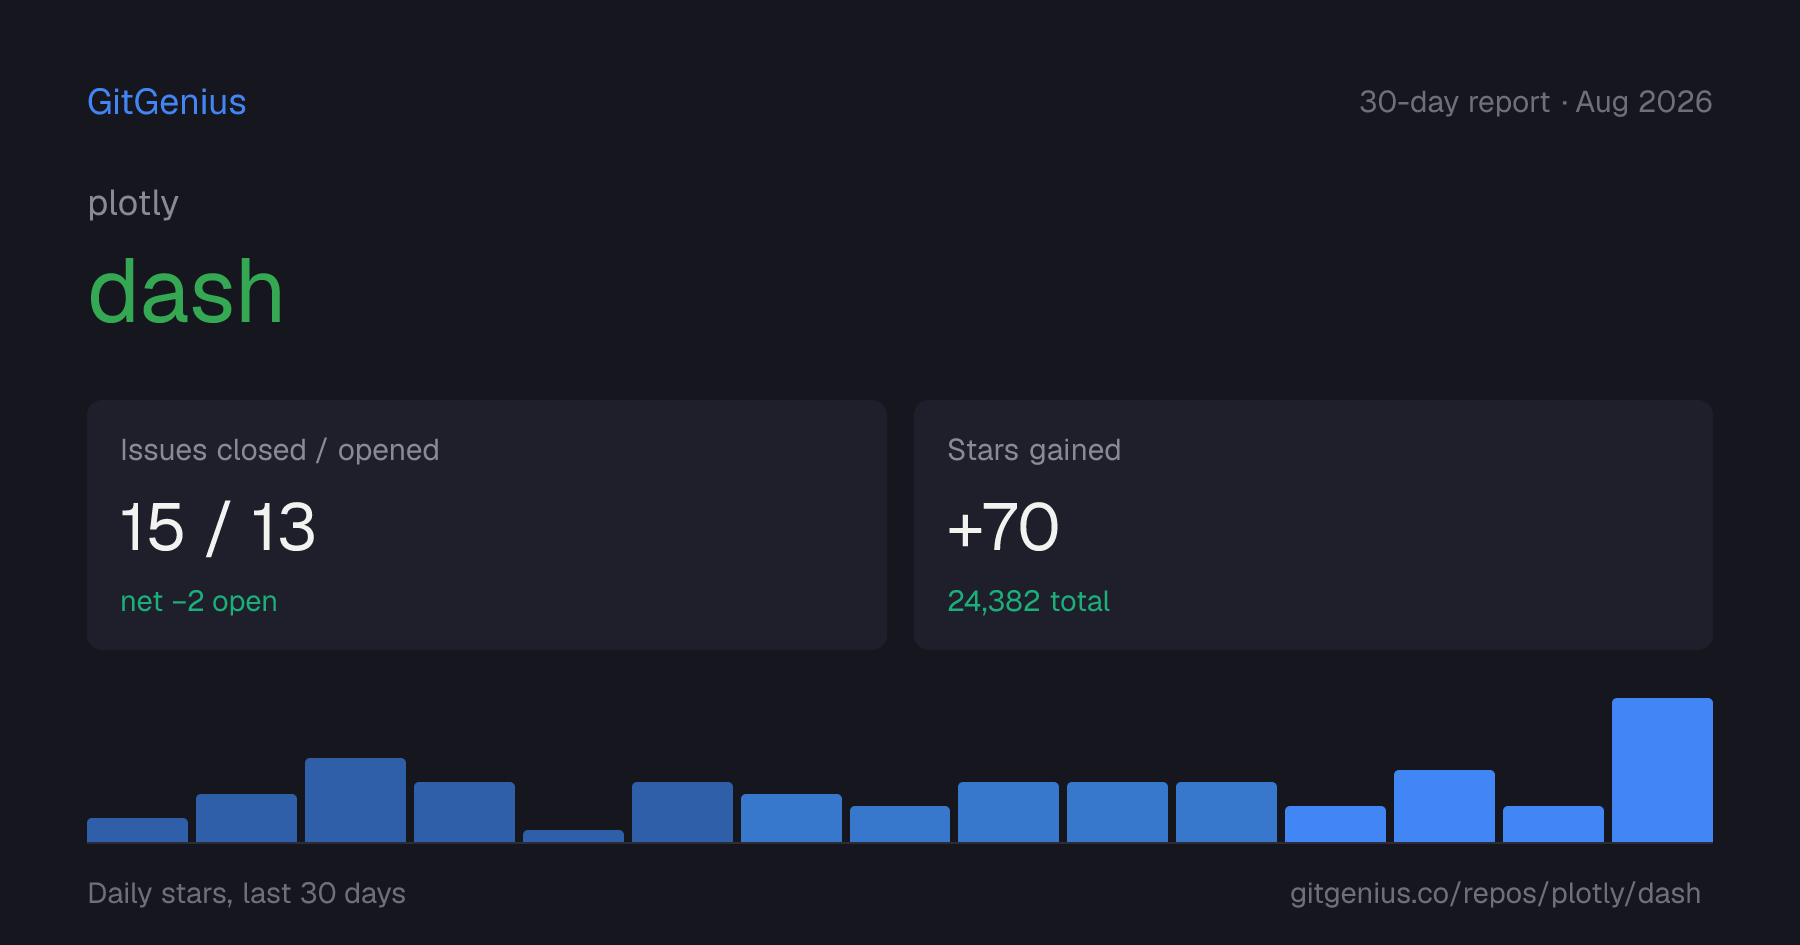This screenshot has height=945, width=1800.
Task: Click the 'Issues closed / opened' label
Action: point(280,450)
